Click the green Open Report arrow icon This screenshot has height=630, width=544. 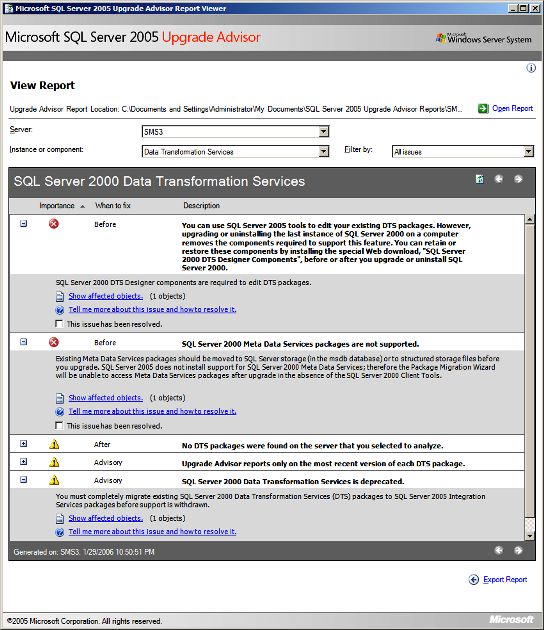coord(483,108)
